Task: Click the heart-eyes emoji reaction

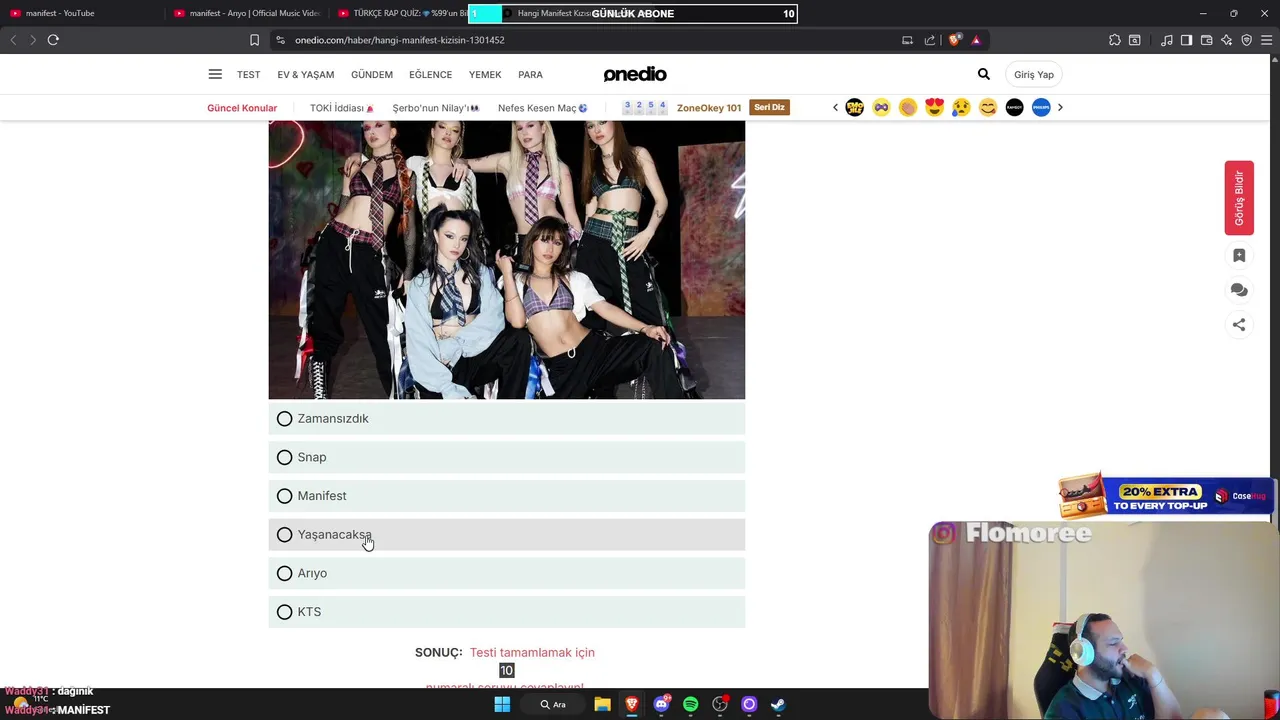Action: coord(934,107)
